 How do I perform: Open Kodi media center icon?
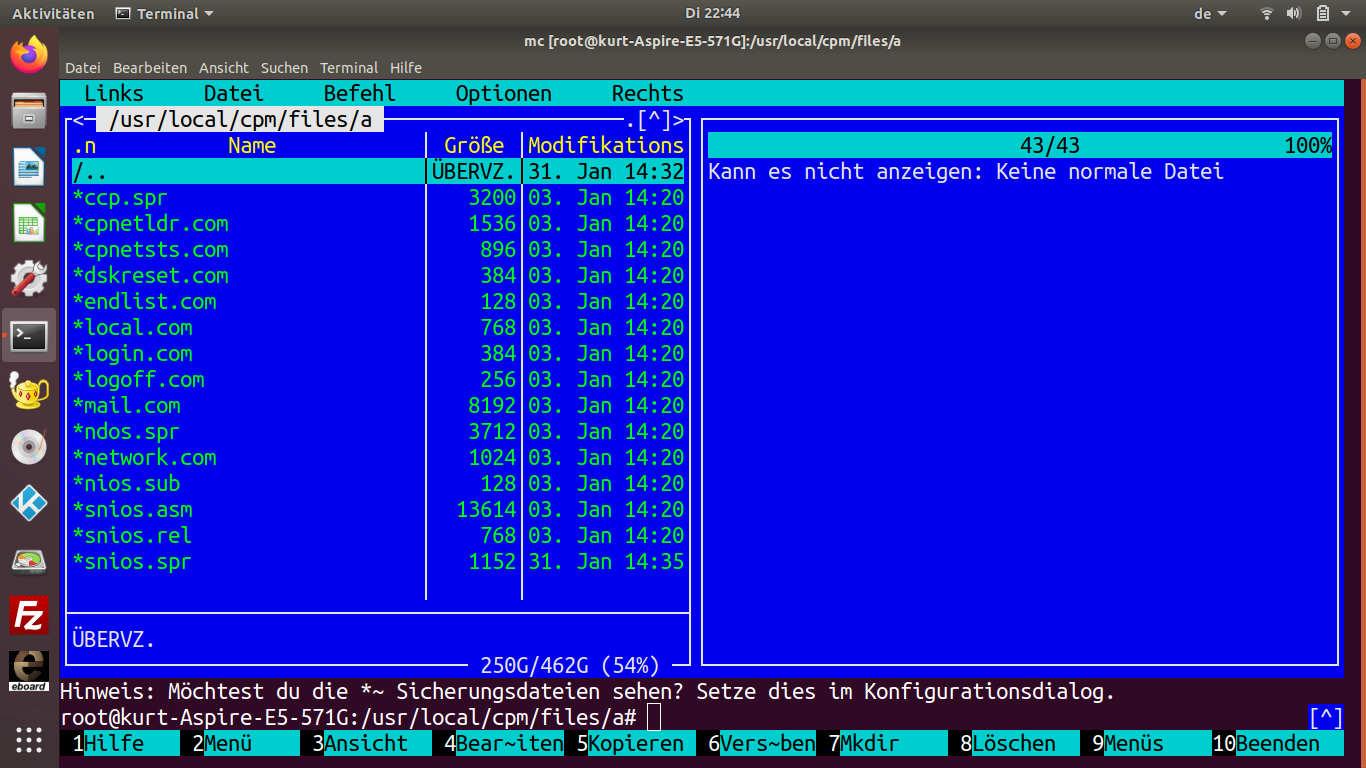tap(29, 503)
